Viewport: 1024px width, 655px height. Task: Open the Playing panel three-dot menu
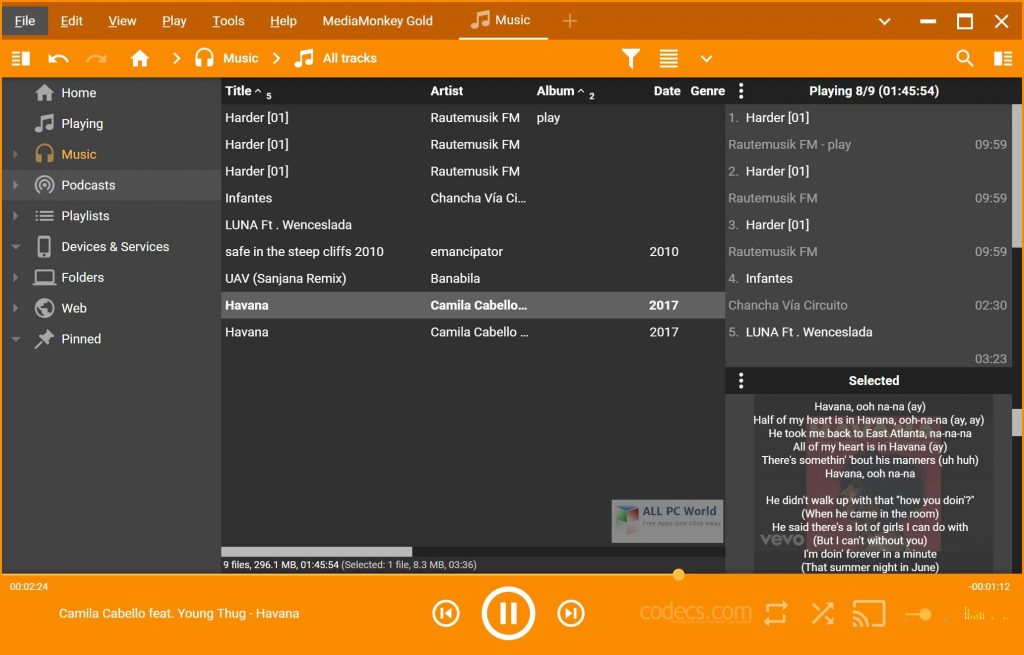741,91
